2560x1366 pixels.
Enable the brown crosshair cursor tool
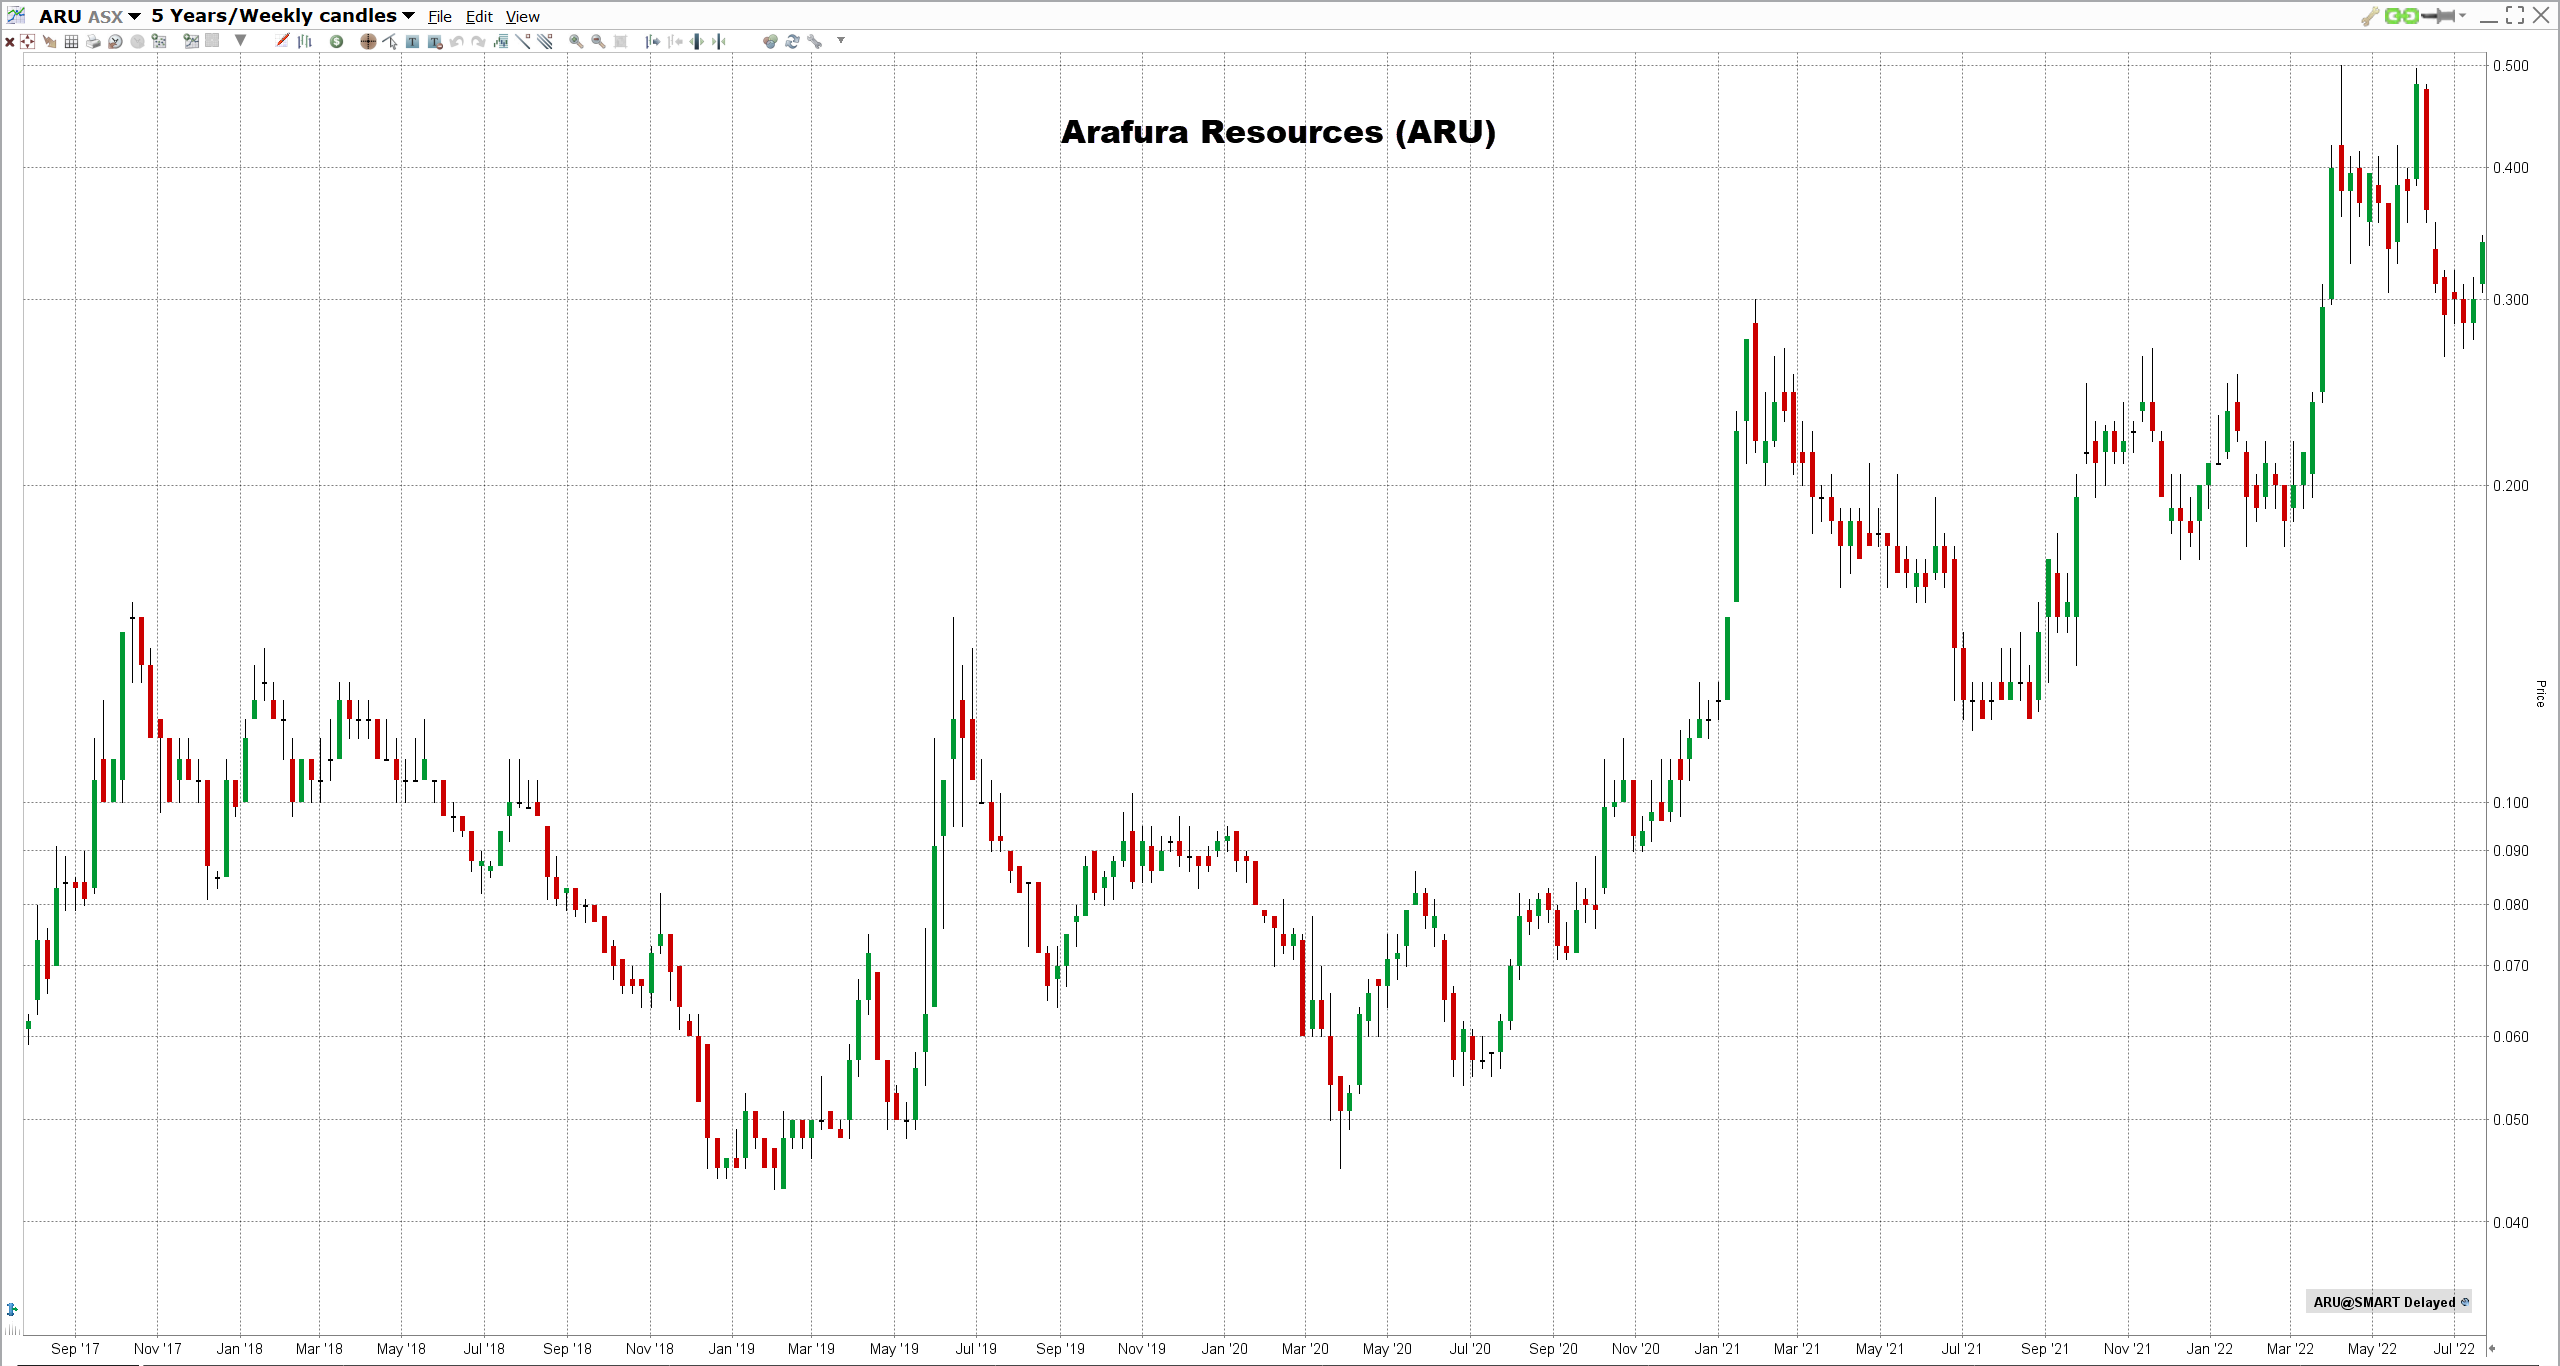click(x=368, y=42)
